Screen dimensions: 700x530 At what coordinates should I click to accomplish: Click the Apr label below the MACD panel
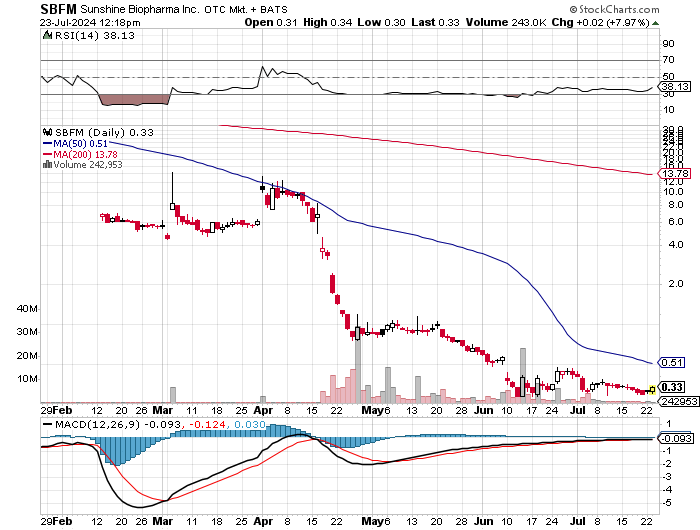pos(263,521)
